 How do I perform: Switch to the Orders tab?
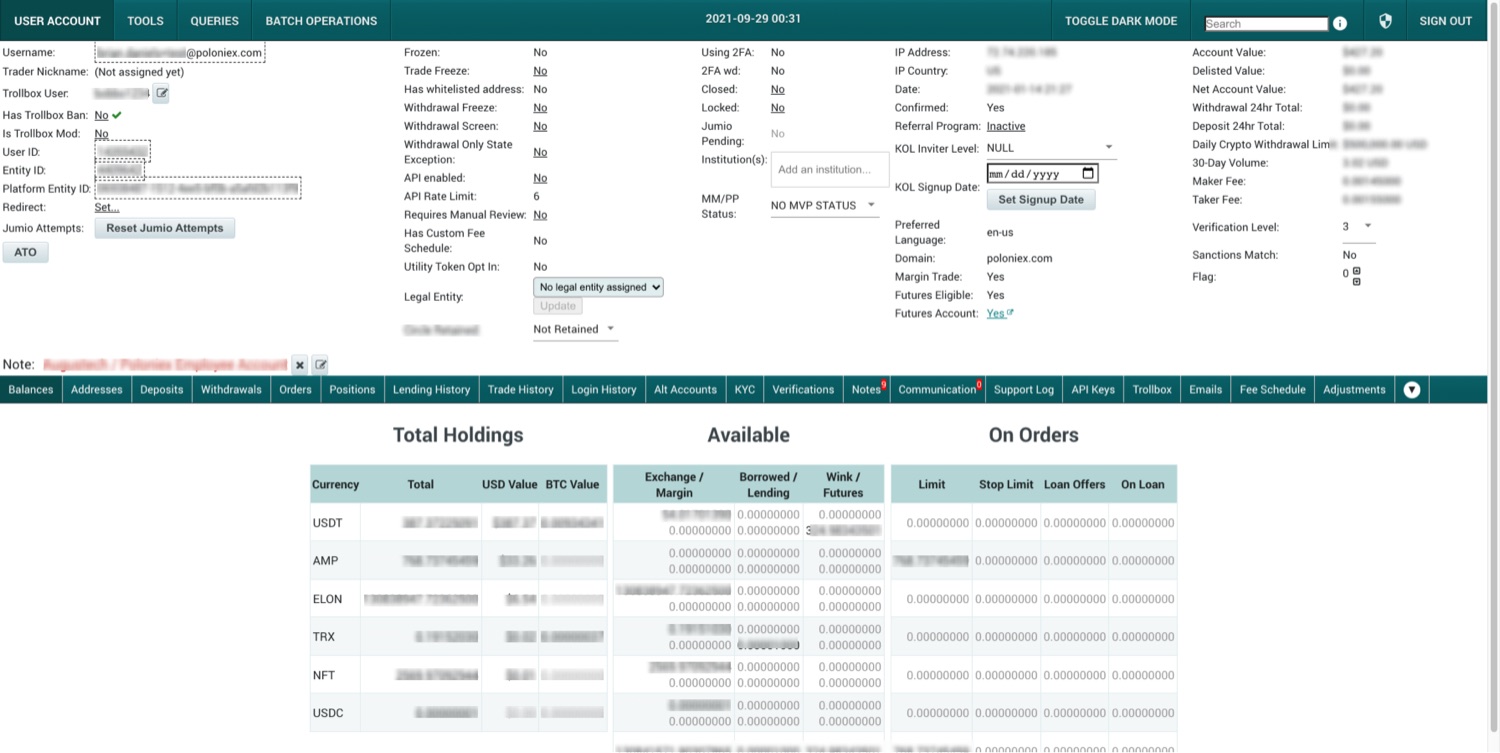pyautogui.click(x=295, y=390)
